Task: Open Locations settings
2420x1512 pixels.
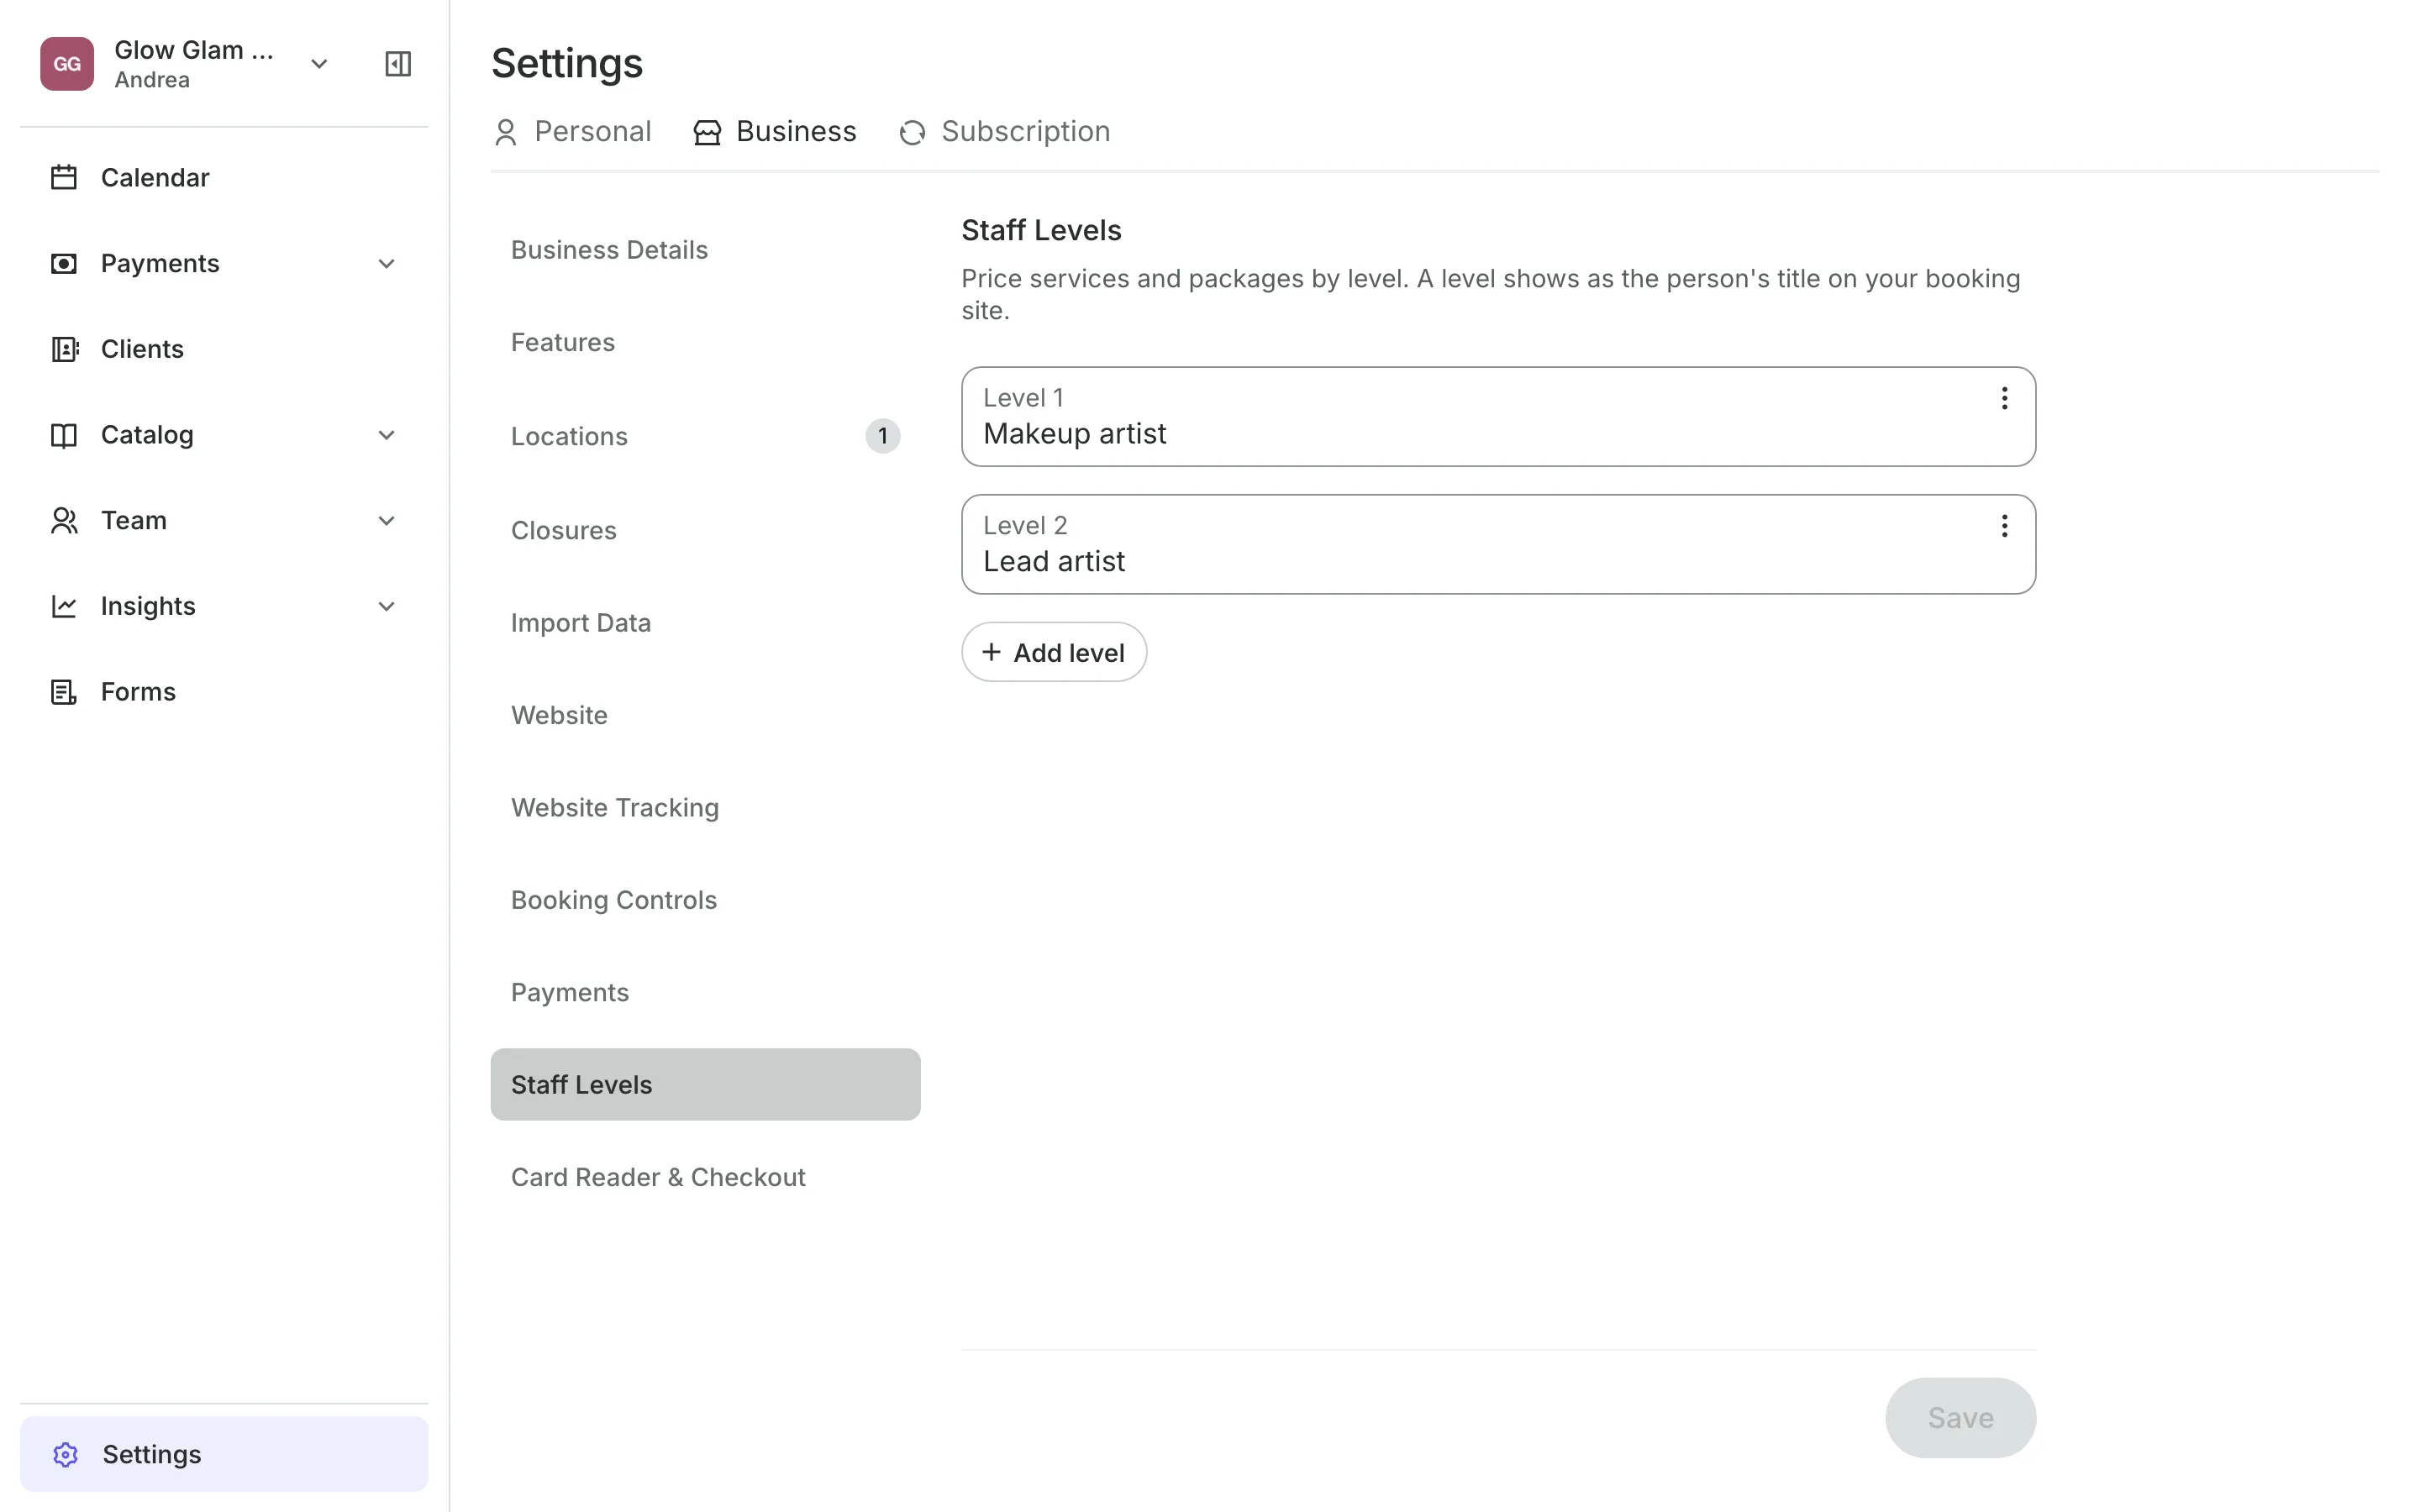Action: [705, 436]
